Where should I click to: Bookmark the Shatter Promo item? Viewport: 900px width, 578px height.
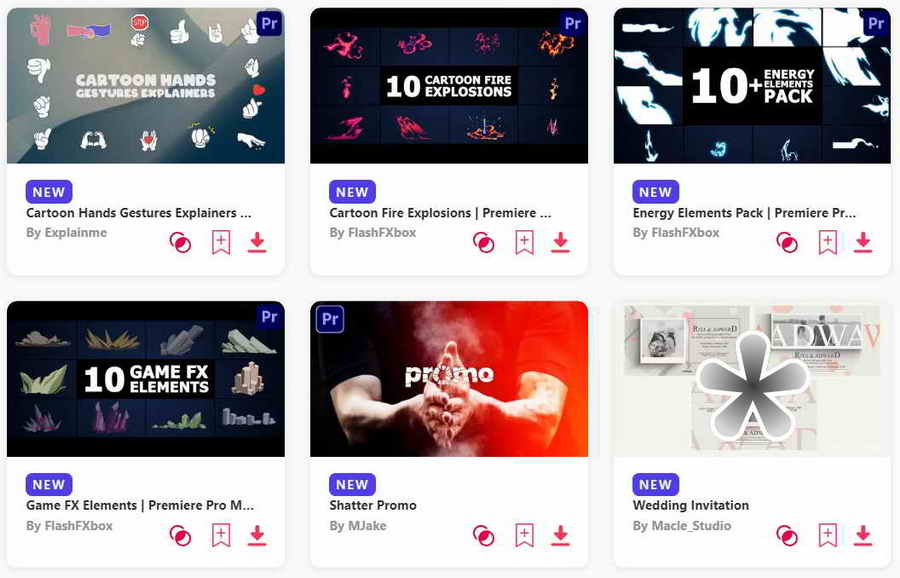(524, 535)
